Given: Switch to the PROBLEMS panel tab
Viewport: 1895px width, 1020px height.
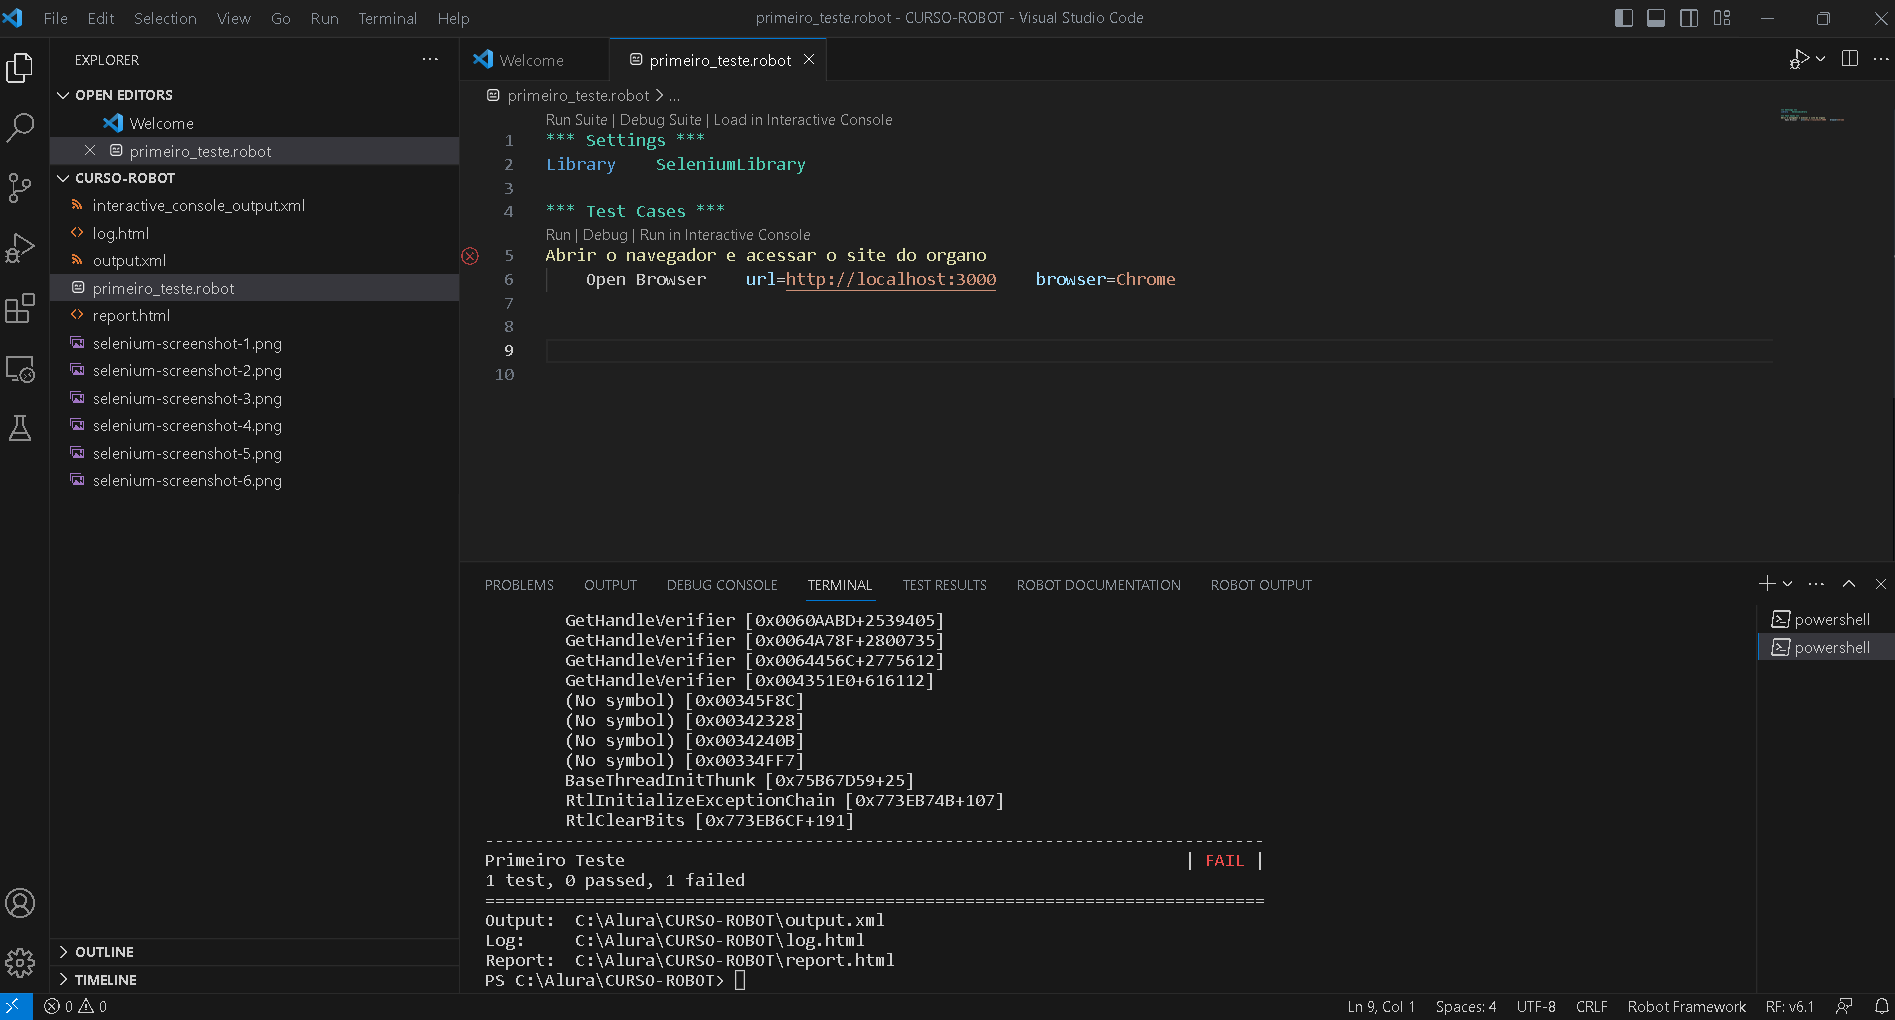Looking at the screenshot, I should pyautogui.click(x=519, y=585).
